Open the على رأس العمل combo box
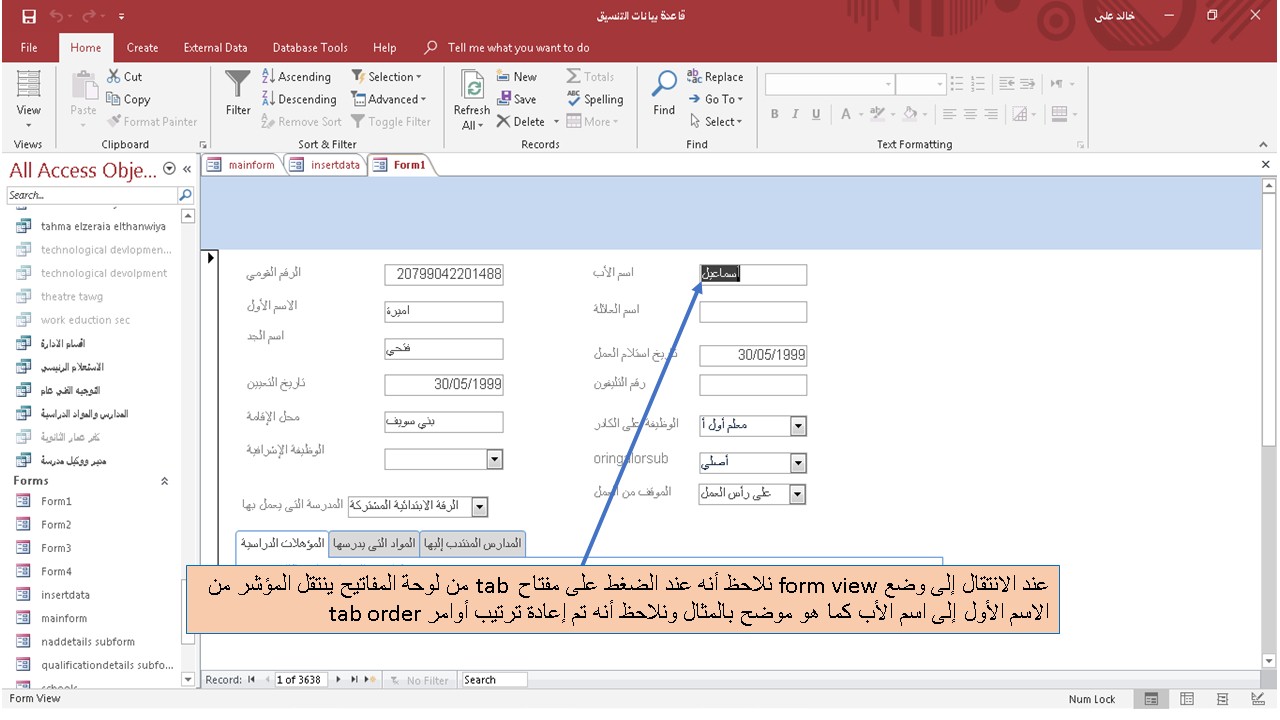The image size is (1280, 720). (x=797, y=493)
